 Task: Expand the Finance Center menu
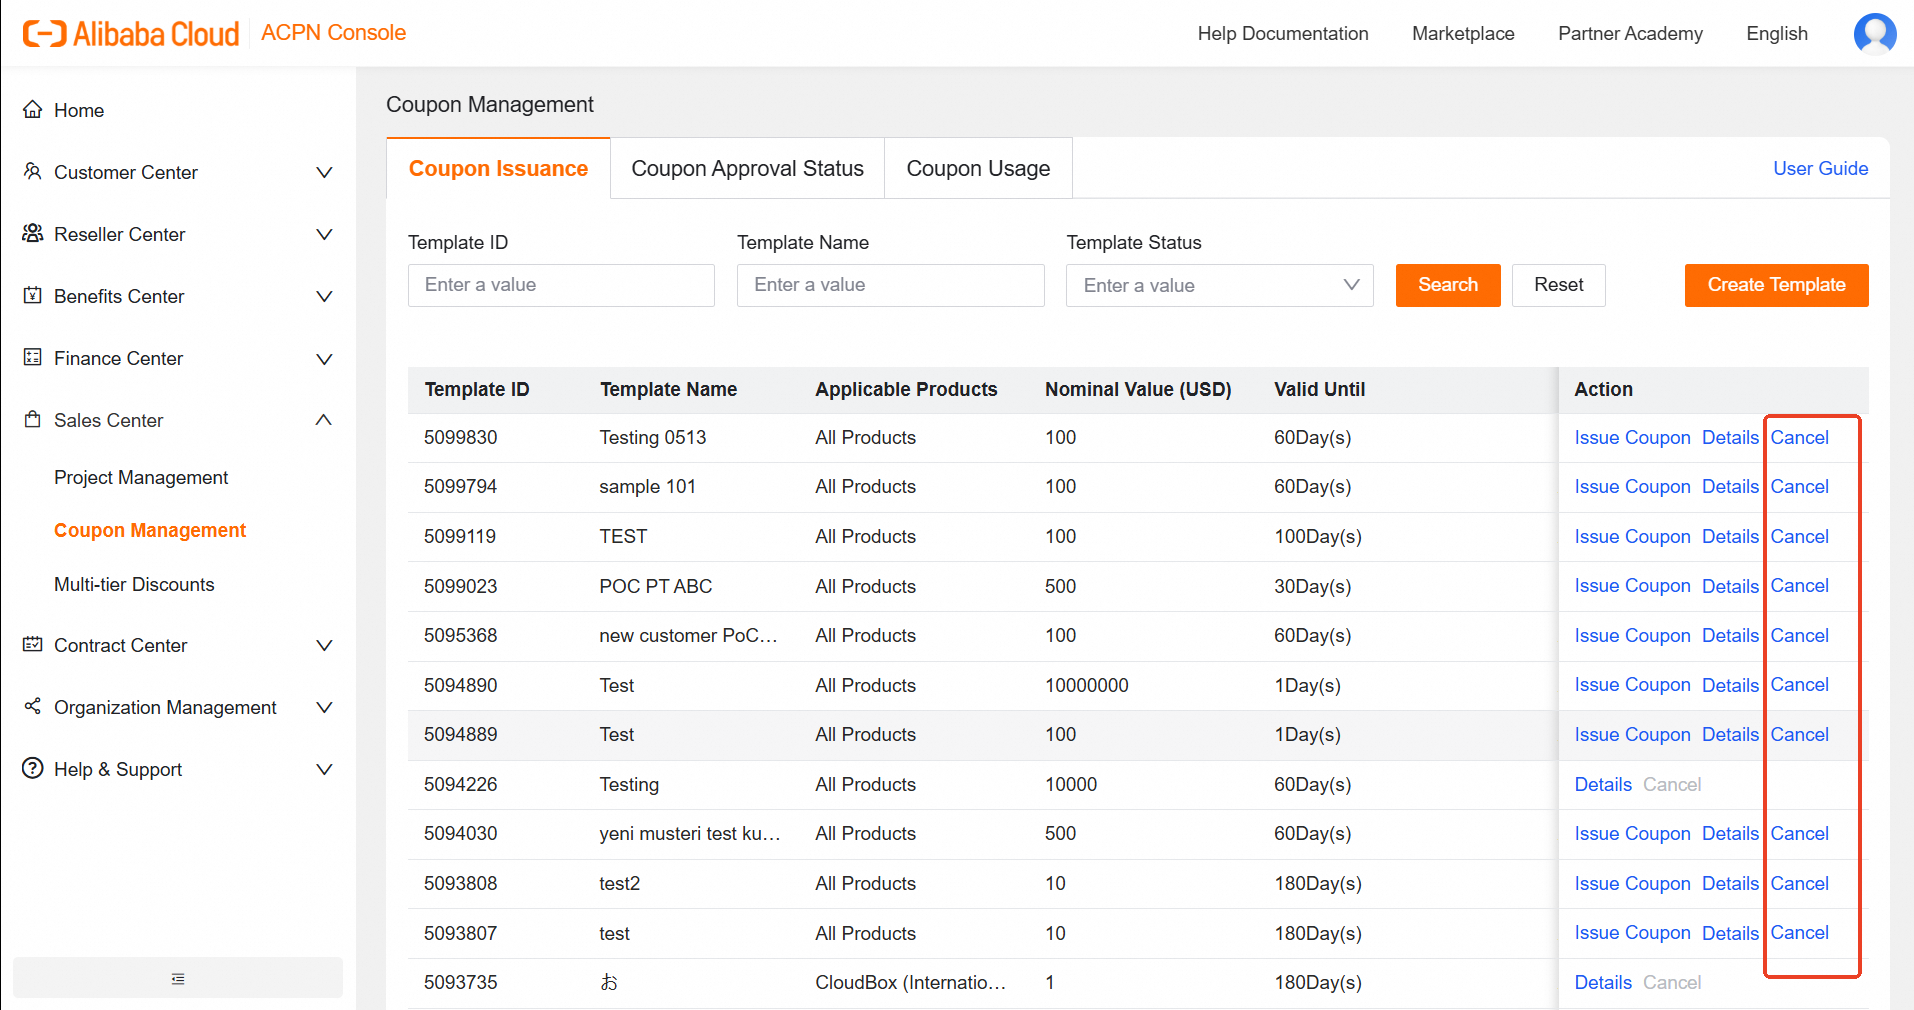(324, 358)
